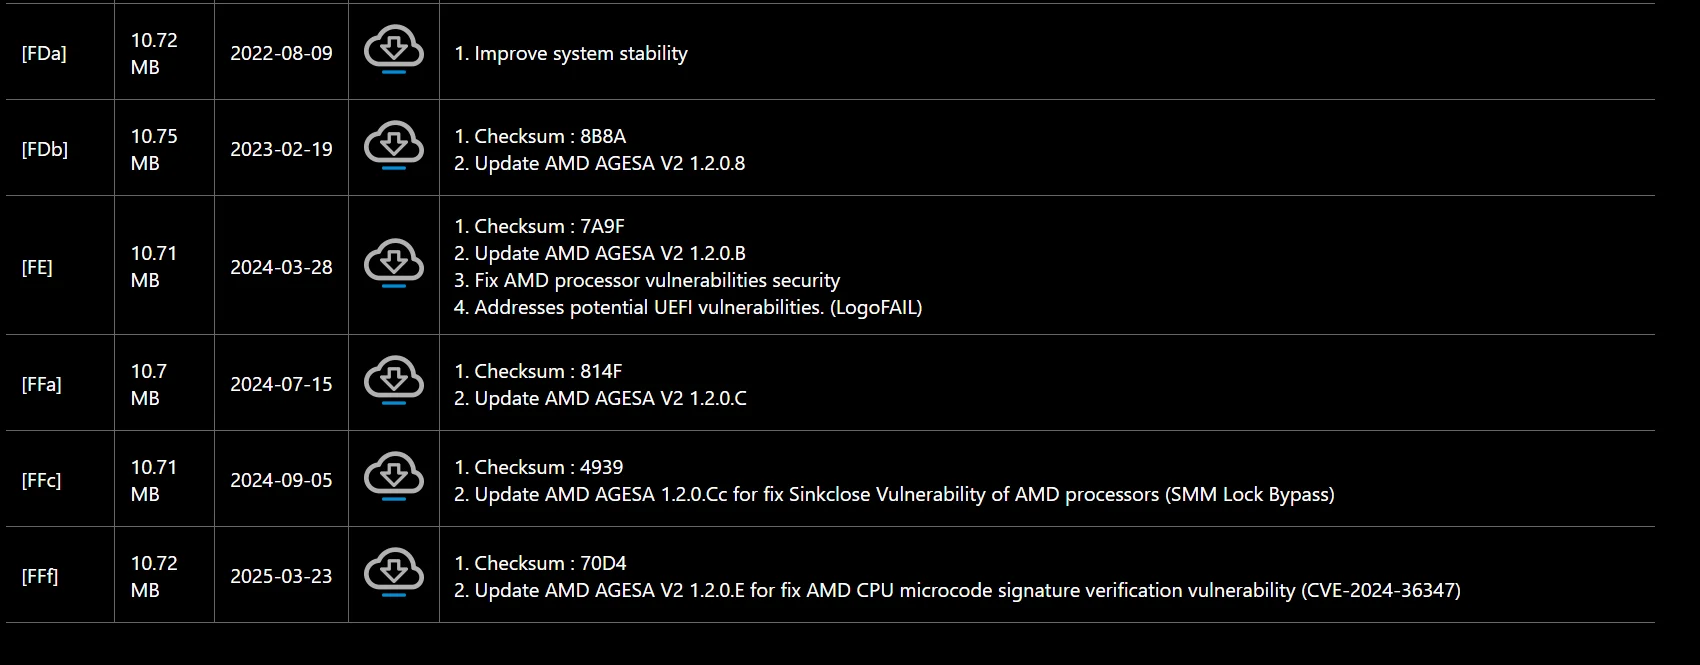Select the Sinkclose Vulnerability description line
Screen dimensions: 1700x665
(894, 494)
